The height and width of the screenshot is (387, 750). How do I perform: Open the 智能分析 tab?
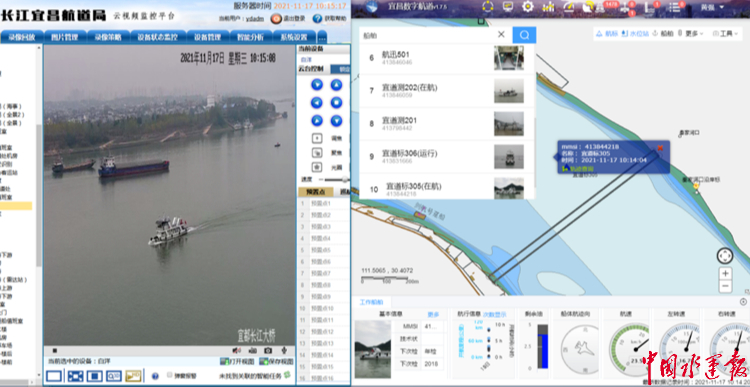pos(251,37)
